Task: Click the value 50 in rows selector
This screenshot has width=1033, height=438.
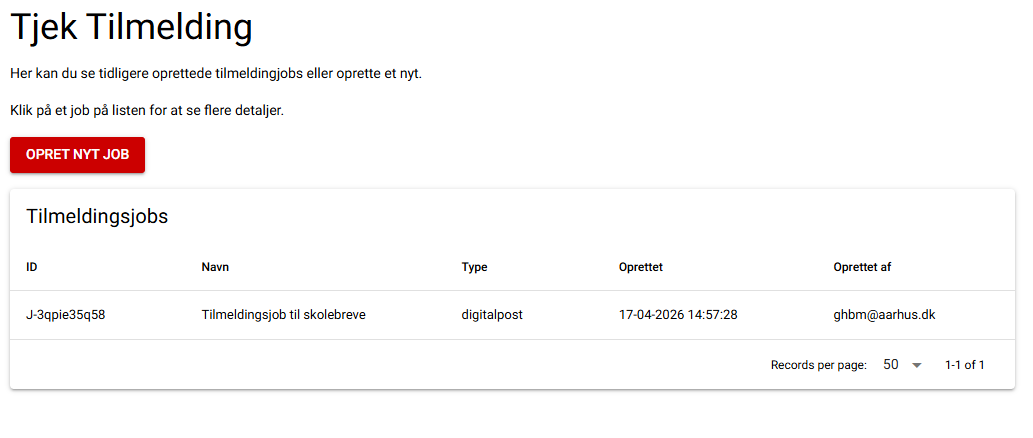Action: coord(890,365)
